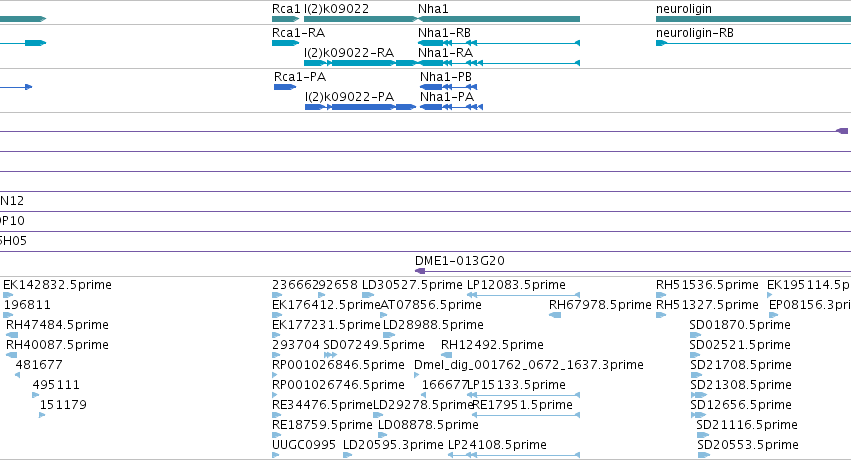Open EST label LD30527.5prime
The width and height of the screenshot is (851, 460).
click(412, 285)
